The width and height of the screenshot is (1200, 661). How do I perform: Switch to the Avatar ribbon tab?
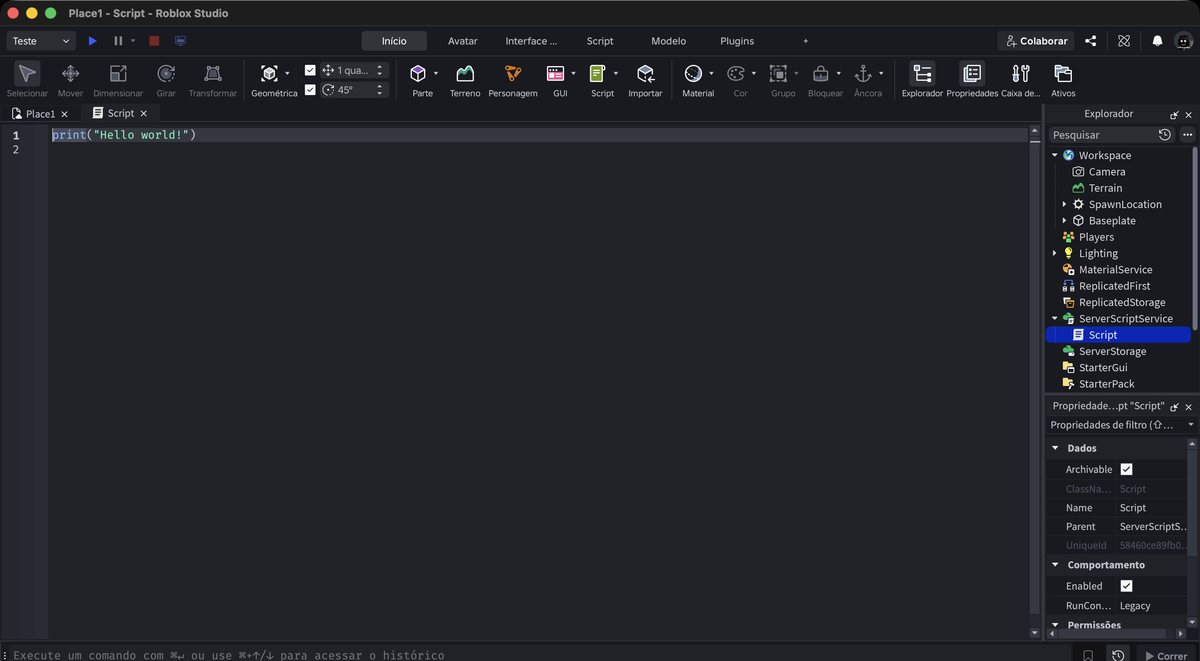coord(462,41)
